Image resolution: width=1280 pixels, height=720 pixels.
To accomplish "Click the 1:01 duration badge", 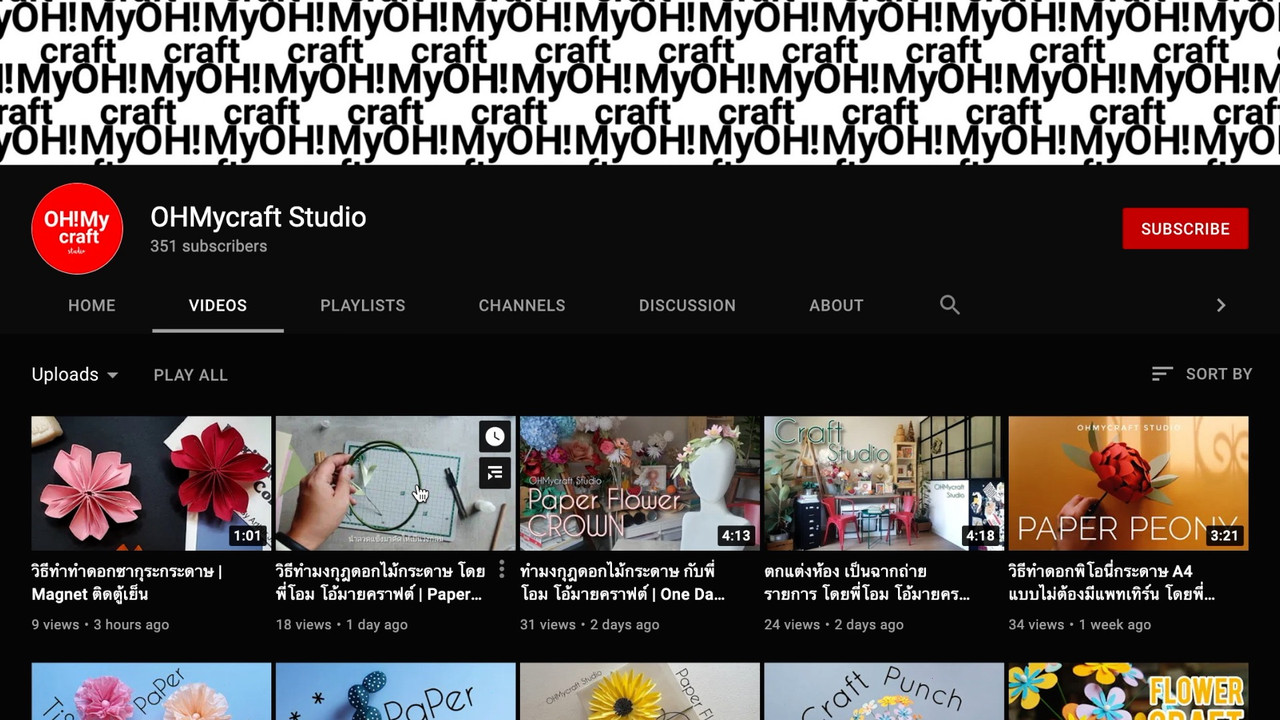I will pyautogui.click(x=247, y=536).
